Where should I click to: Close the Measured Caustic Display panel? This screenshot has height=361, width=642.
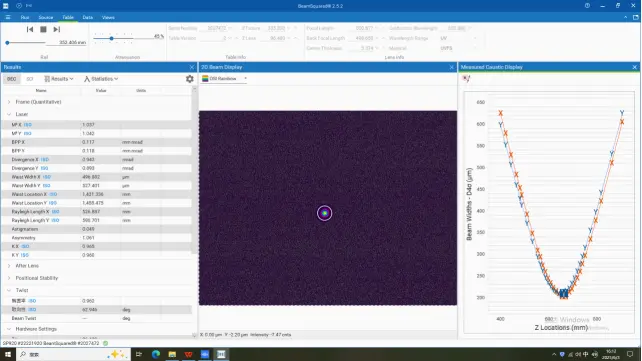pos(635,67)
